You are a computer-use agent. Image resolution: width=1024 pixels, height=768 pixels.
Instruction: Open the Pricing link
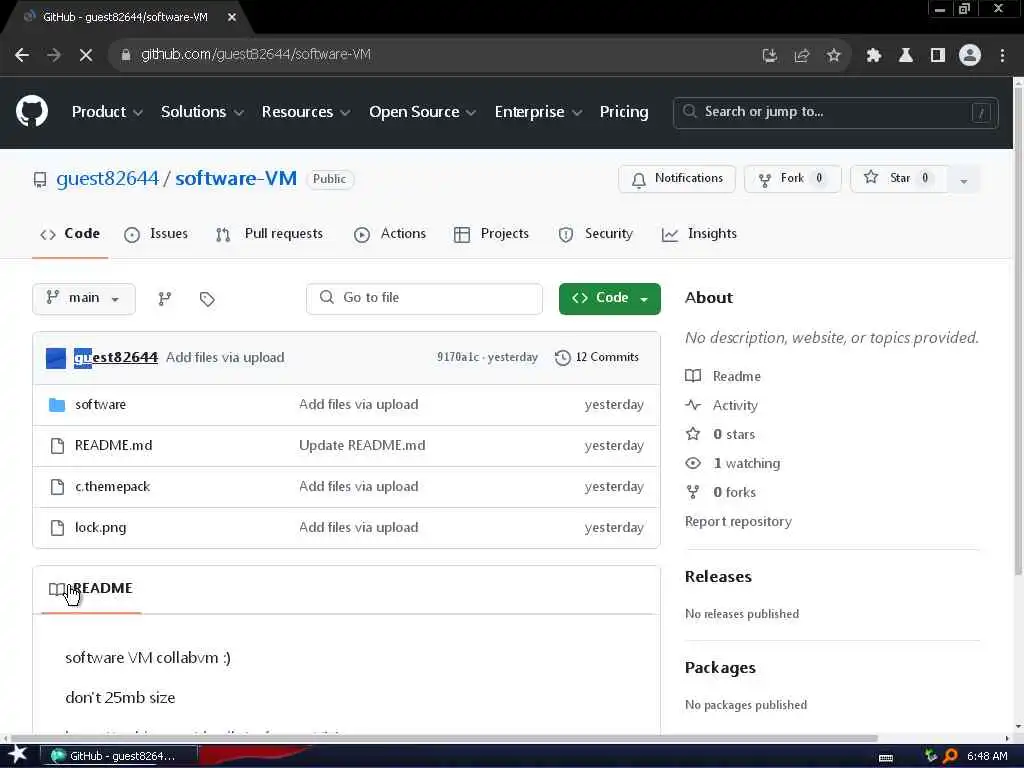624,112
